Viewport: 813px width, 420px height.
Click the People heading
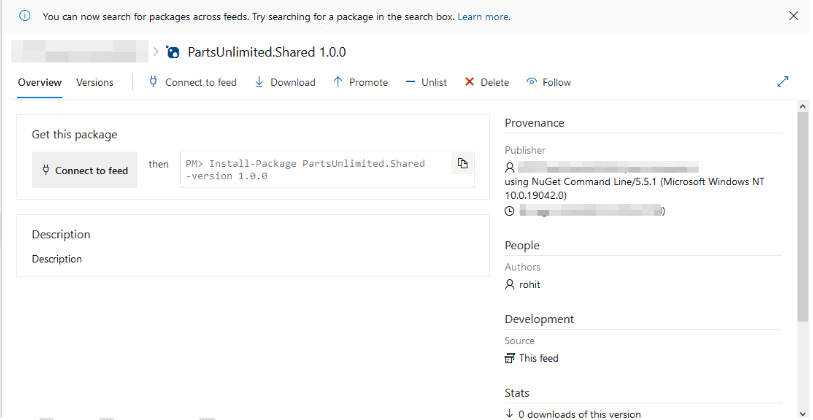522,245
